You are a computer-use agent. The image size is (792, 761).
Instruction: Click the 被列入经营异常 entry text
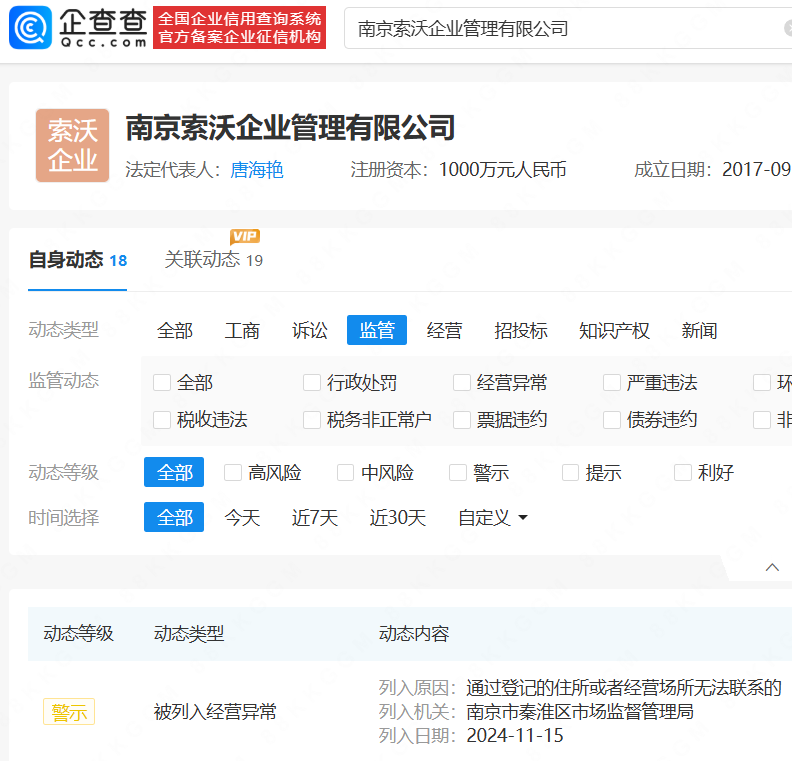[x=215, y=712]
